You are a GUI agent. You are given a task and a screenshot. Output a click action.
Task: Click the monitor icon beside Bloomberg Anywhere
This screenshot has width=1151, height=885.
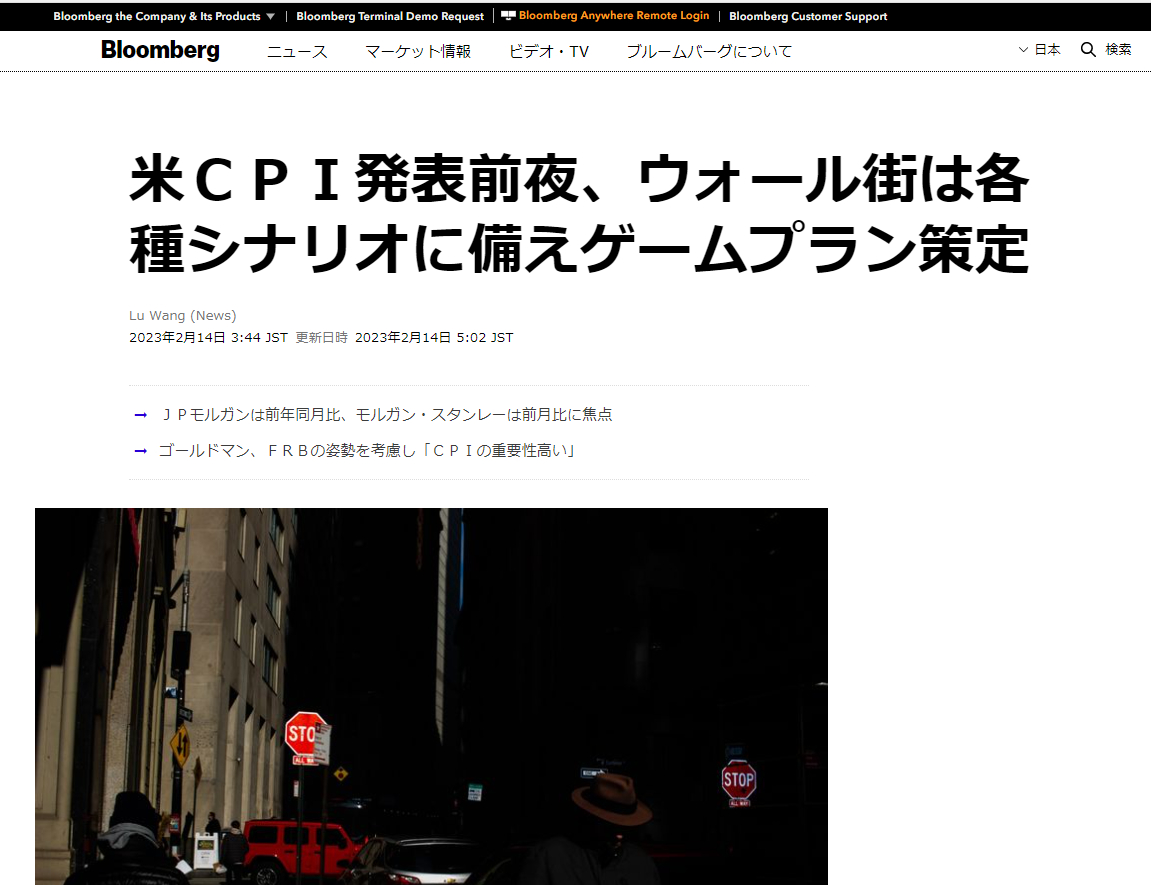(508, 15)
